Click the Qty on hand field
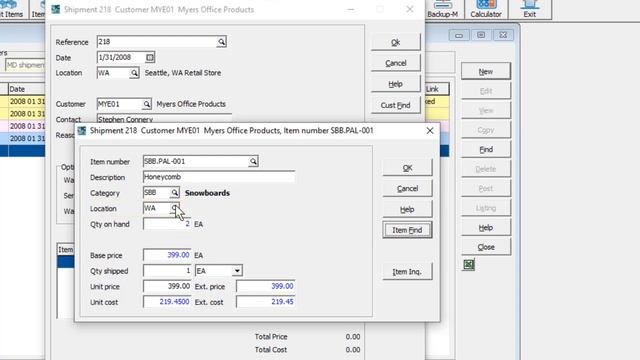This screenshot has height=360, width=640. click(x=167, y=224)
